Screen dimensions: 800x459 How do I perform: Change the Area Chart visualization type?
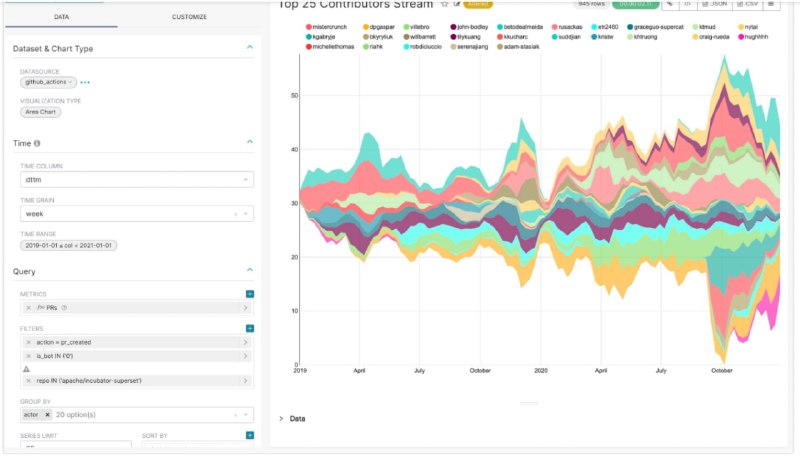pyautogui.click(x=40, y=112)
